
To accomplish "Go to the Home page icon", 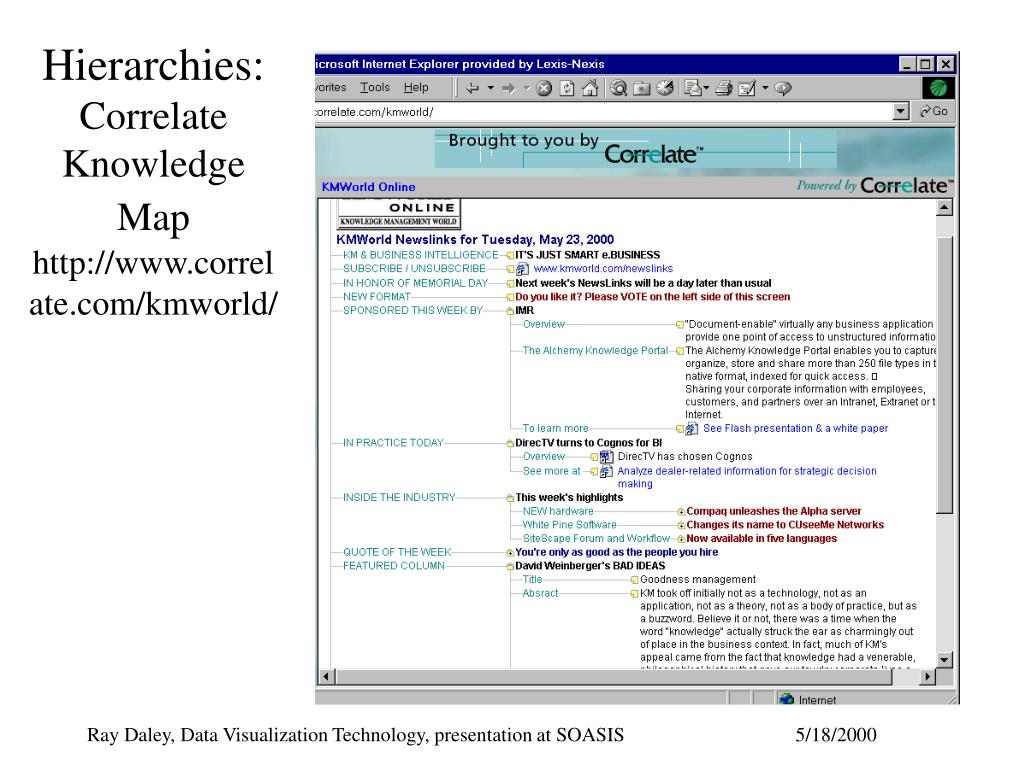I will pos(590,88).
